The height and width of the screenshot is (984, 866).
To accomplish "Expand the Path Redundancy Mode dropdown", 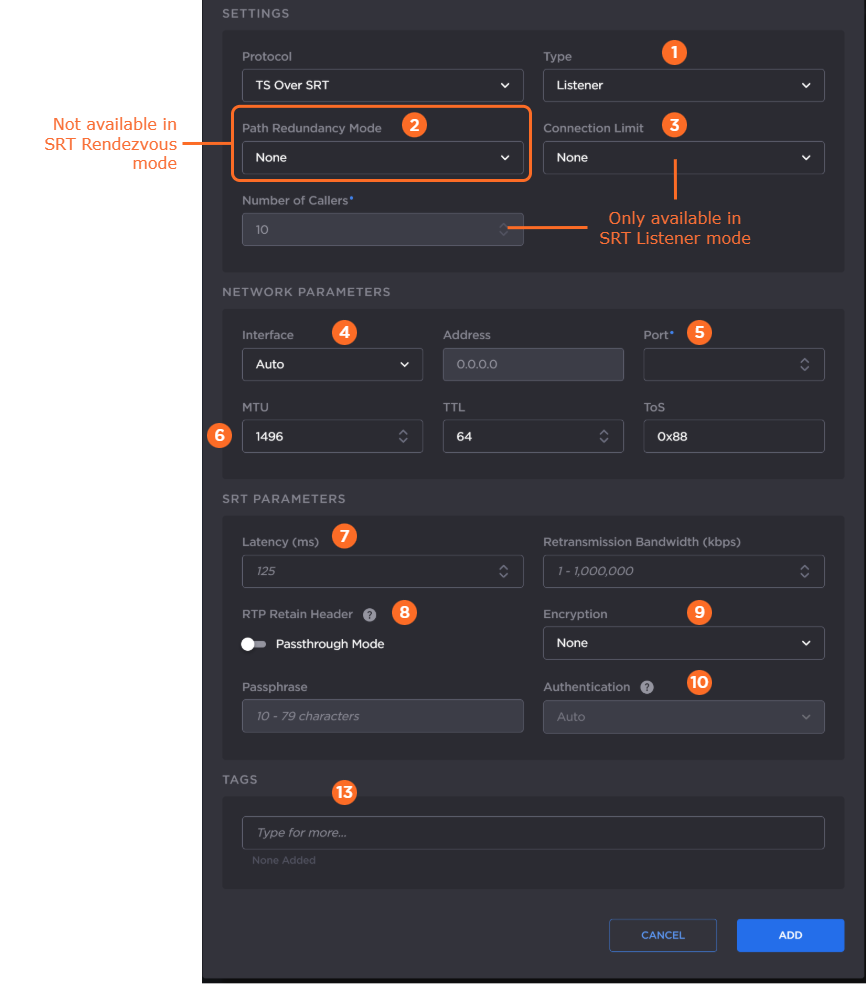I will tap(382, 157).
